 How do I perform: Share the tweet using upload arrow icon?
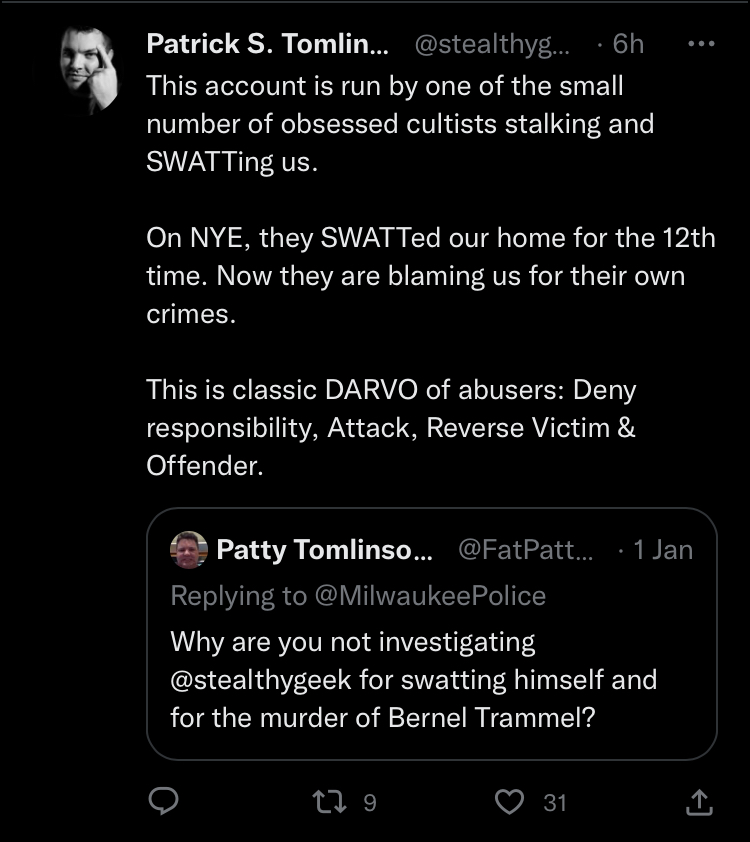pyautogui.click(x=700, y=802)
